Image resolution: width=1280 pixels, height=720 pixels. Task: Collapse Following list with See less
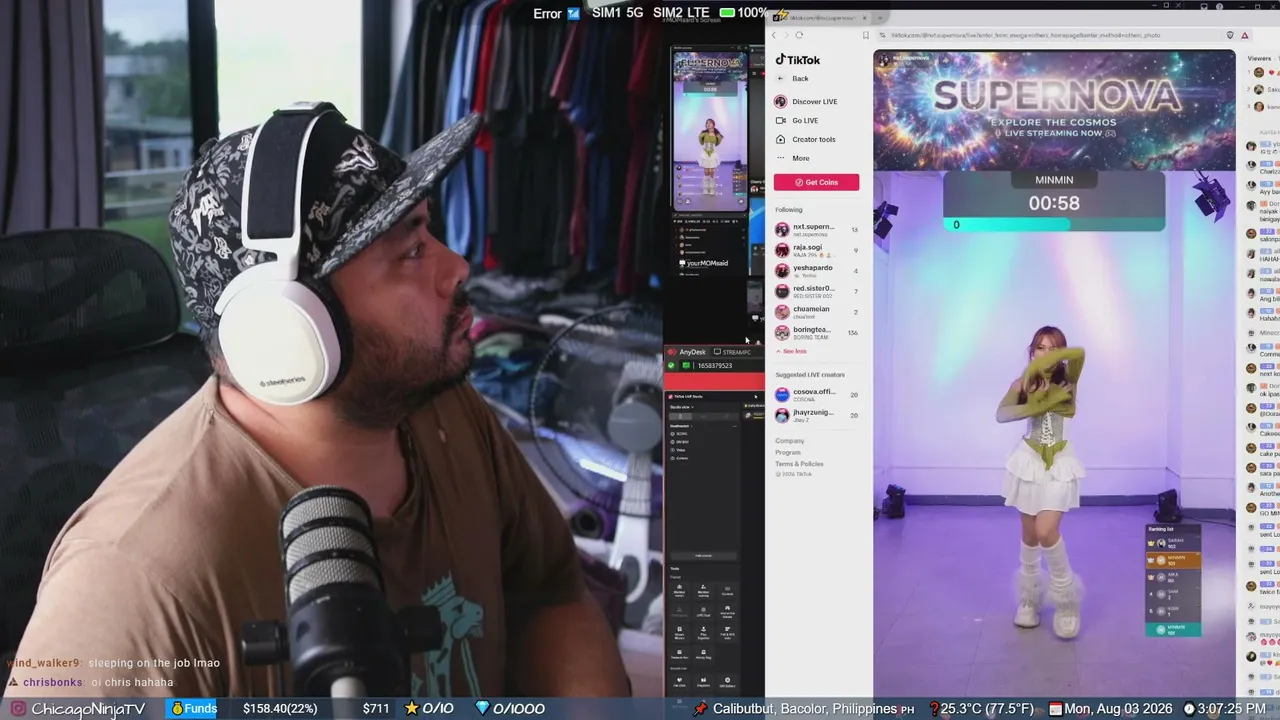(791, 352)
